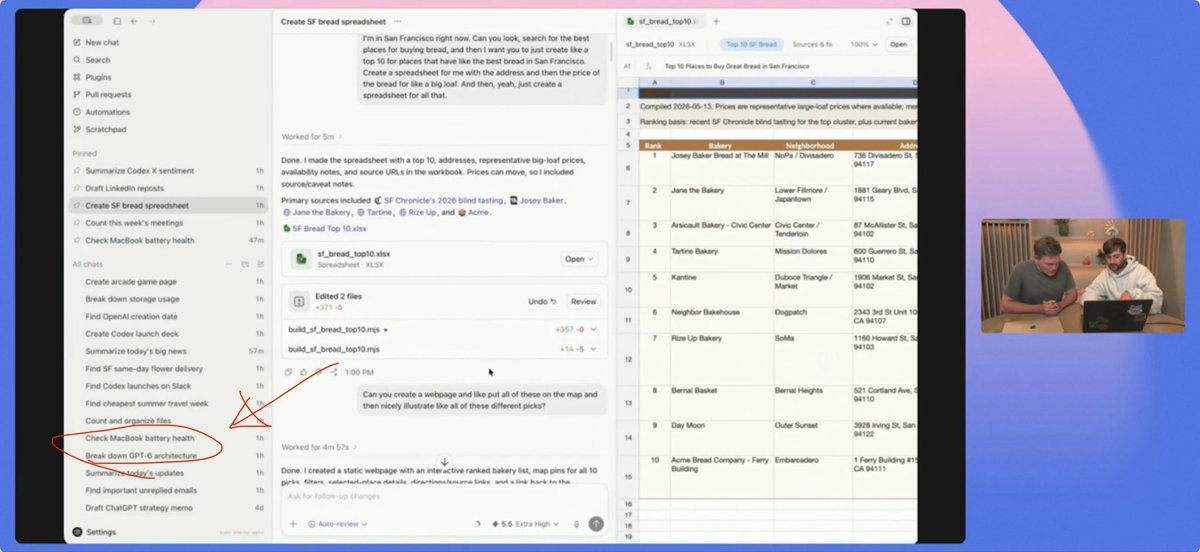Expand the preview panel to full size
Image resolution: width=1200 pixels, height=552 pixels.
pyautogui.click(x=889, y=21)
